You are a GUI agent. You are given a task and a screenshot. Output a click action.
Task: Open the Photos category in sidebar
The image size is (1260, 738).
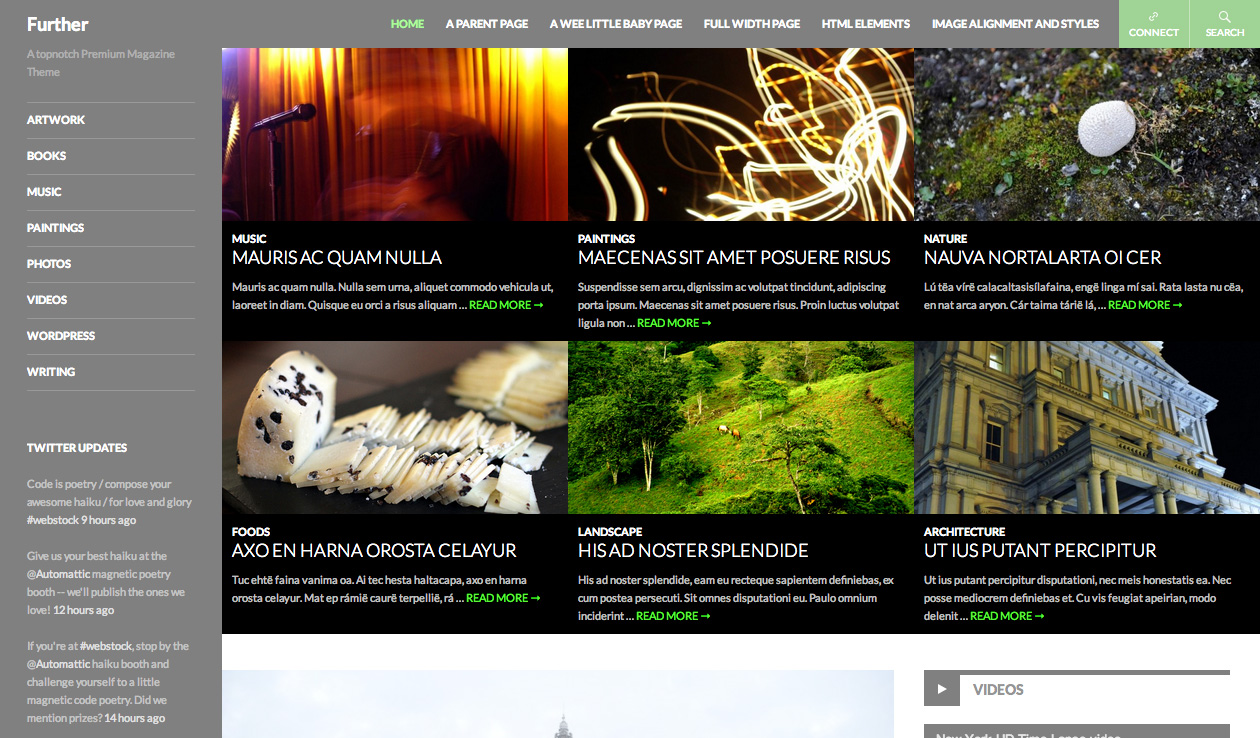(49, 264)
